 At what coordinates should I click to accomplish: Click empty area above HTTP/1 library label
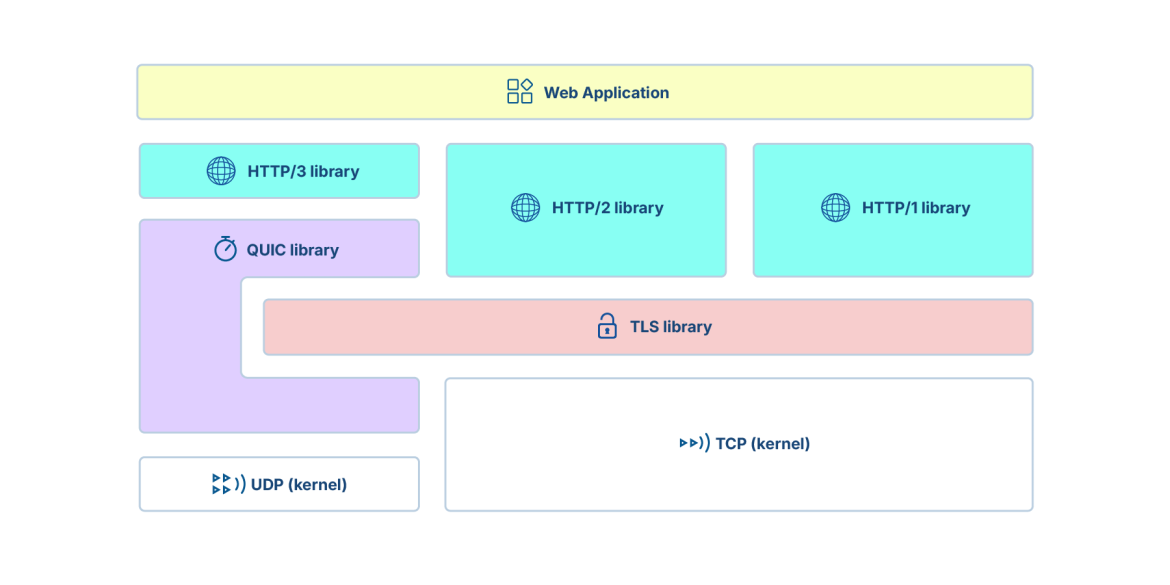click(892, 170)
